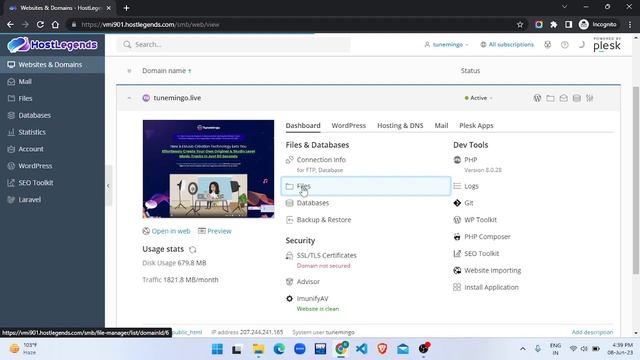The height and width of the screenshot is (360, 640).
Task: Open PHP Composer link
Action: [x=487, y=237]
